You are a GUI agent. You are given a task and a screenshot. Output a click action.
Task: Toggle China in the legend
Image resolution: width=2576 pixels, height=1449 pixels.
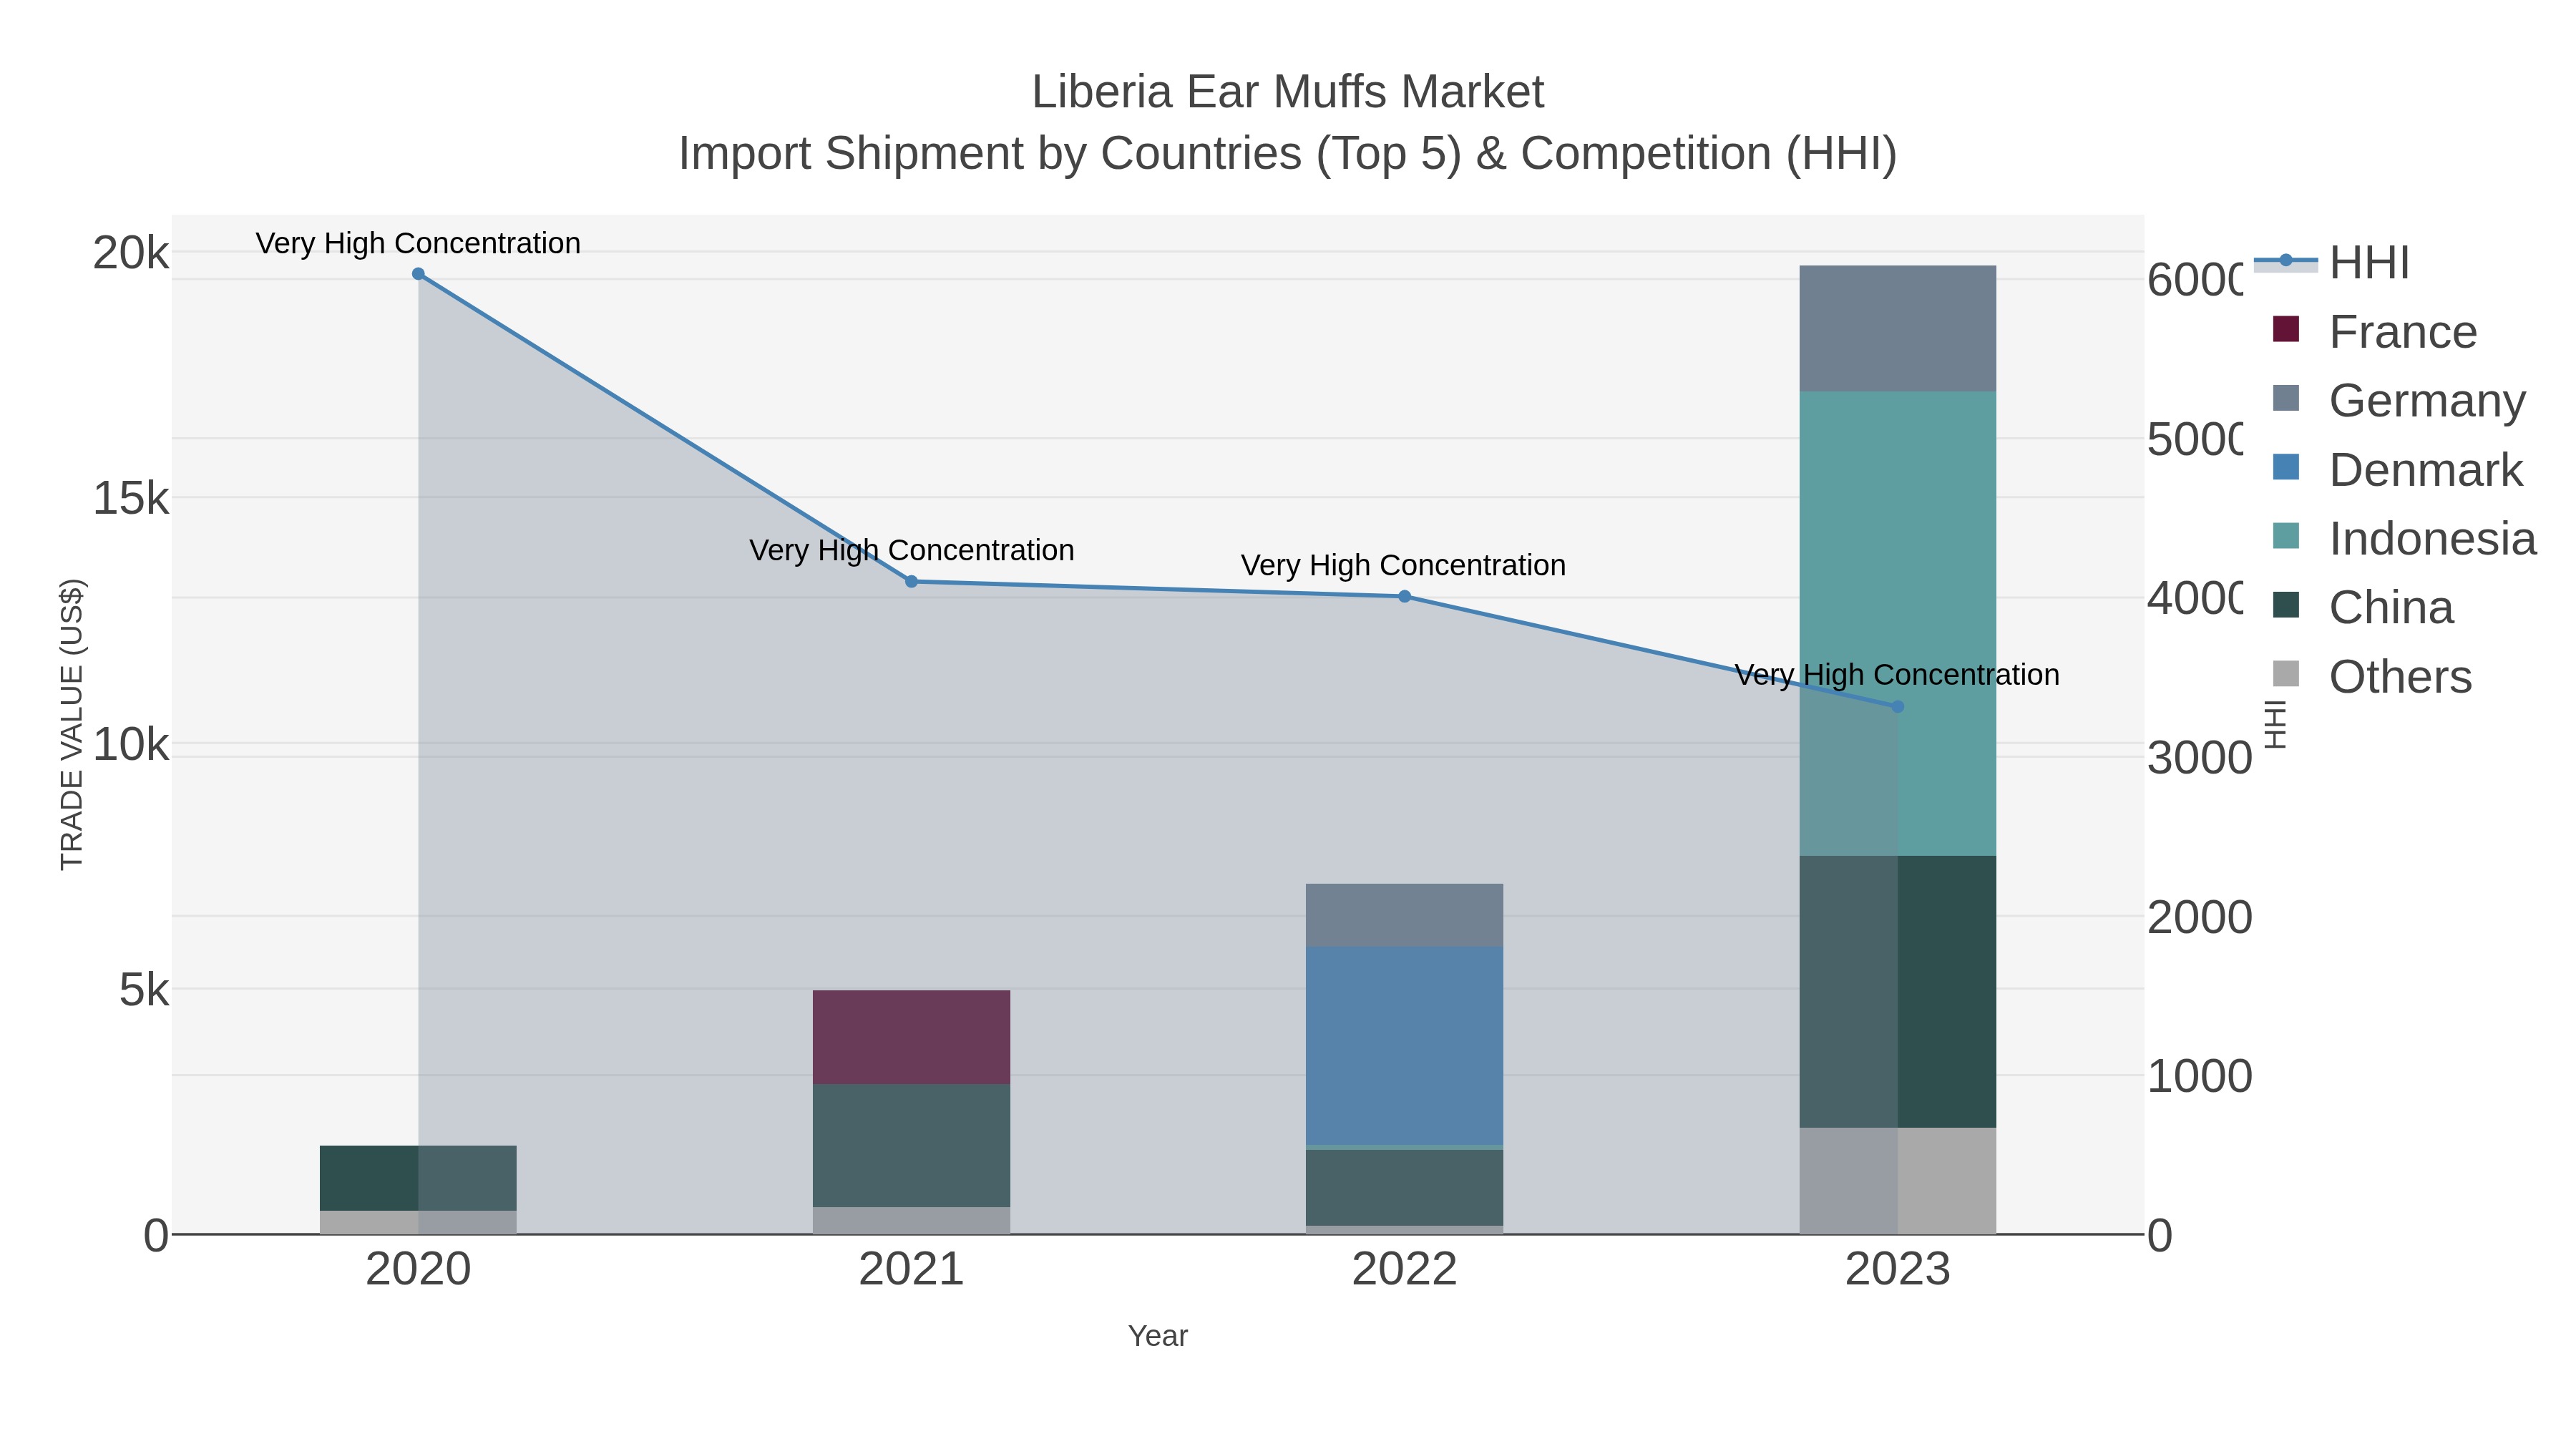pyautogui.click(x=2363, y=608)
